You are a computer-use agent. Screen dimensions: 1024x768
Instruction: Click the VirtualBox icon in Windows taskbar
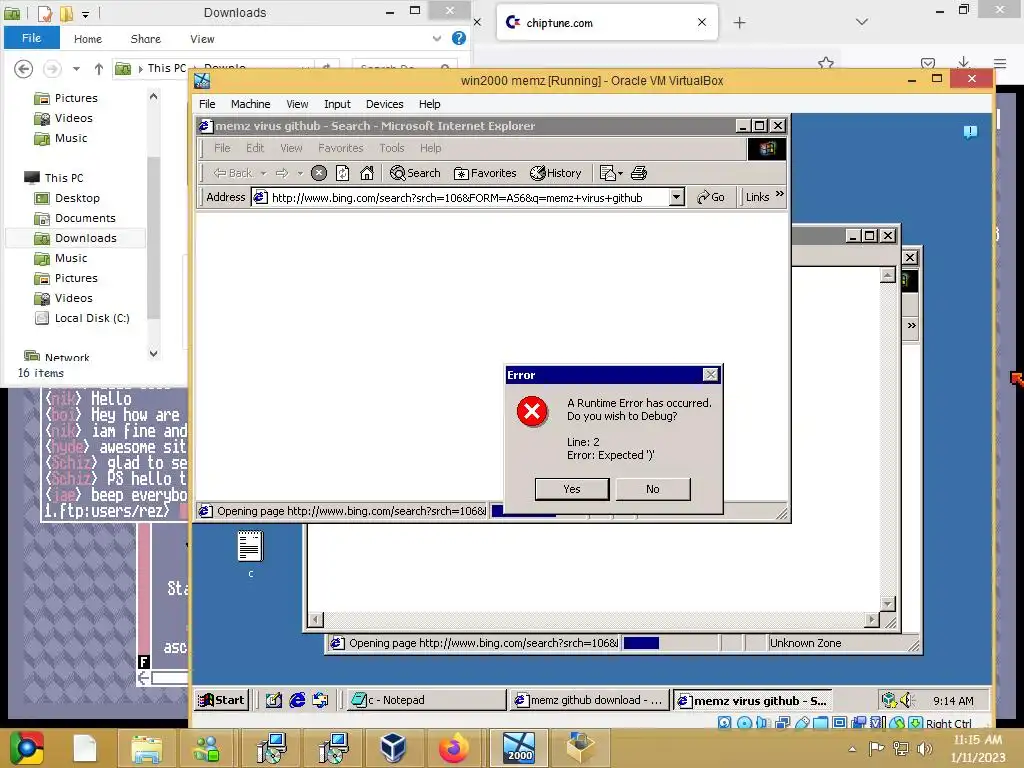pos(392,748)
